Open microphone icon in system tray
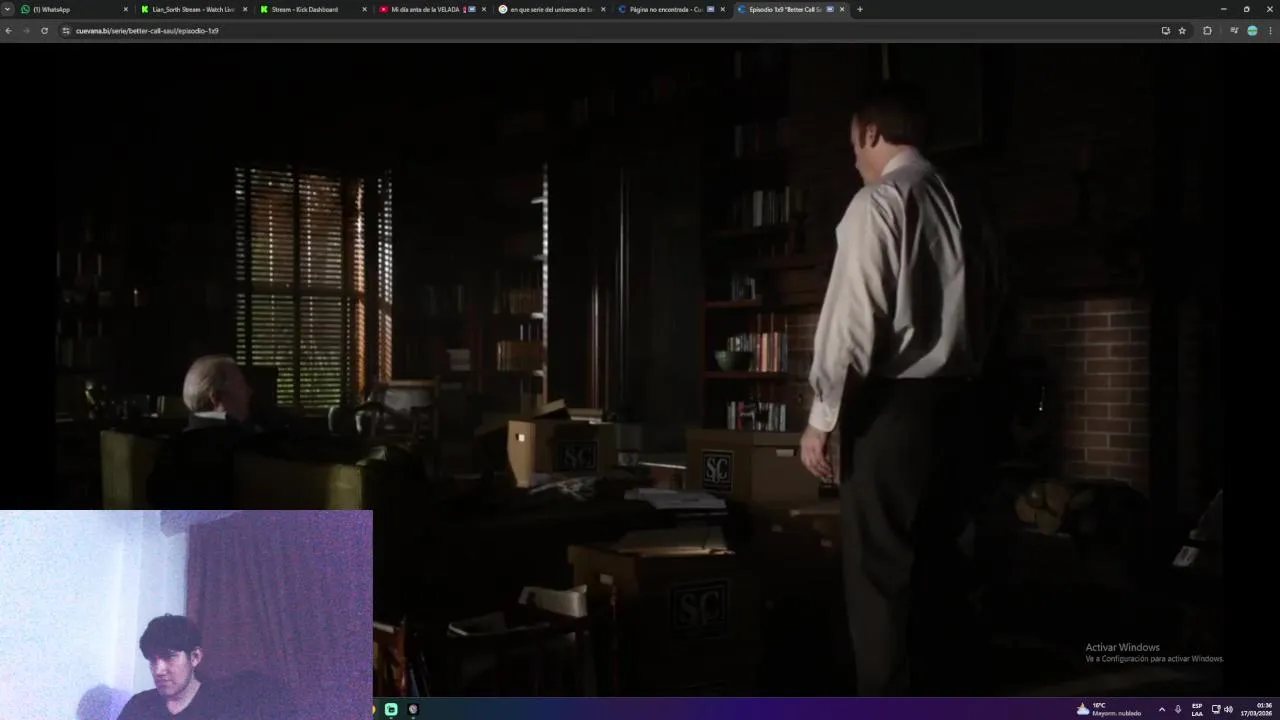The height and width of the screenshot is (720, 1280). 1178,709
